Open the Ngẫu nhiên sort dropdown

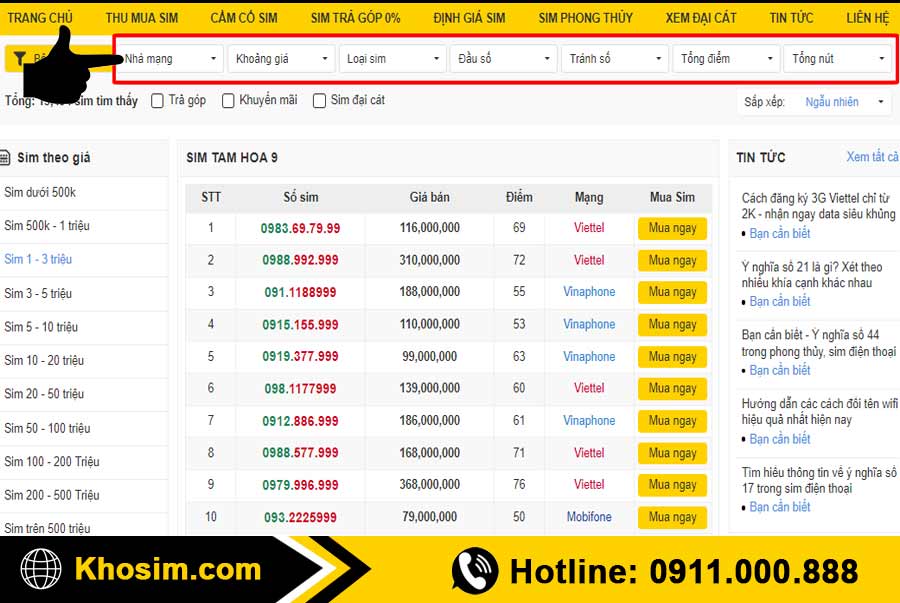[x=845, y=102]
